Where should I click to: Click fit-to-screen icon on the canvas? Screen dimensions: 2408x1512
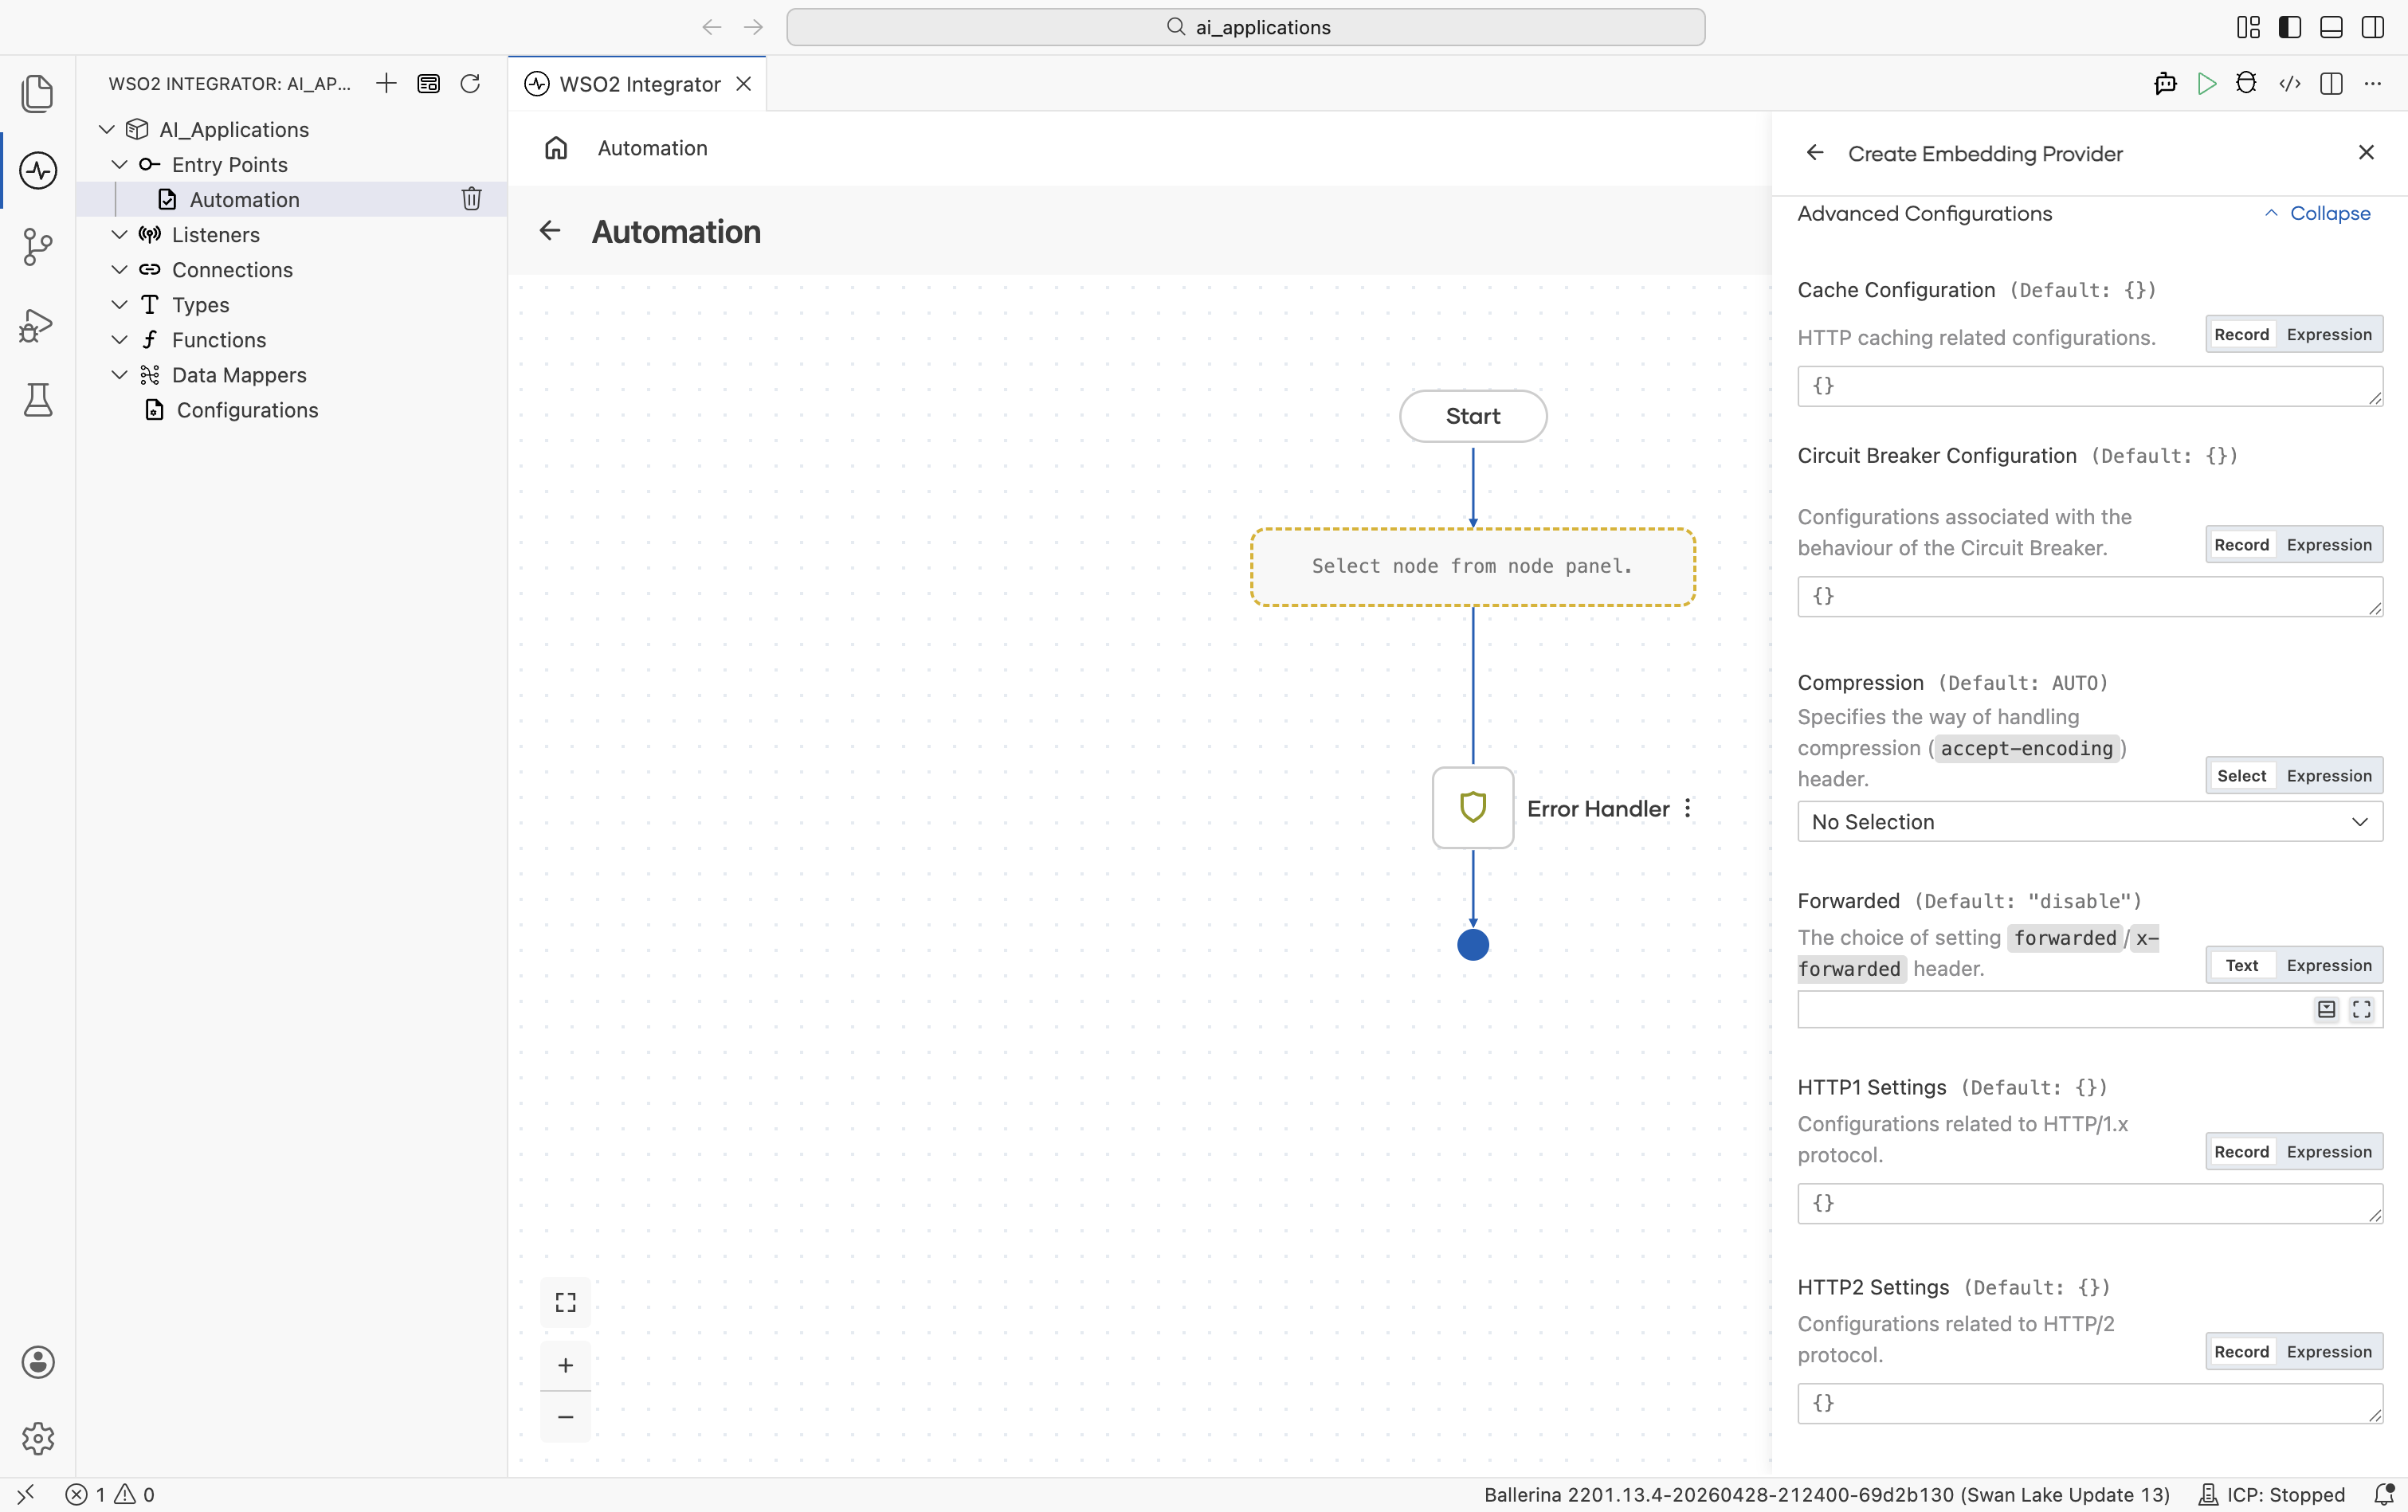566,1302
